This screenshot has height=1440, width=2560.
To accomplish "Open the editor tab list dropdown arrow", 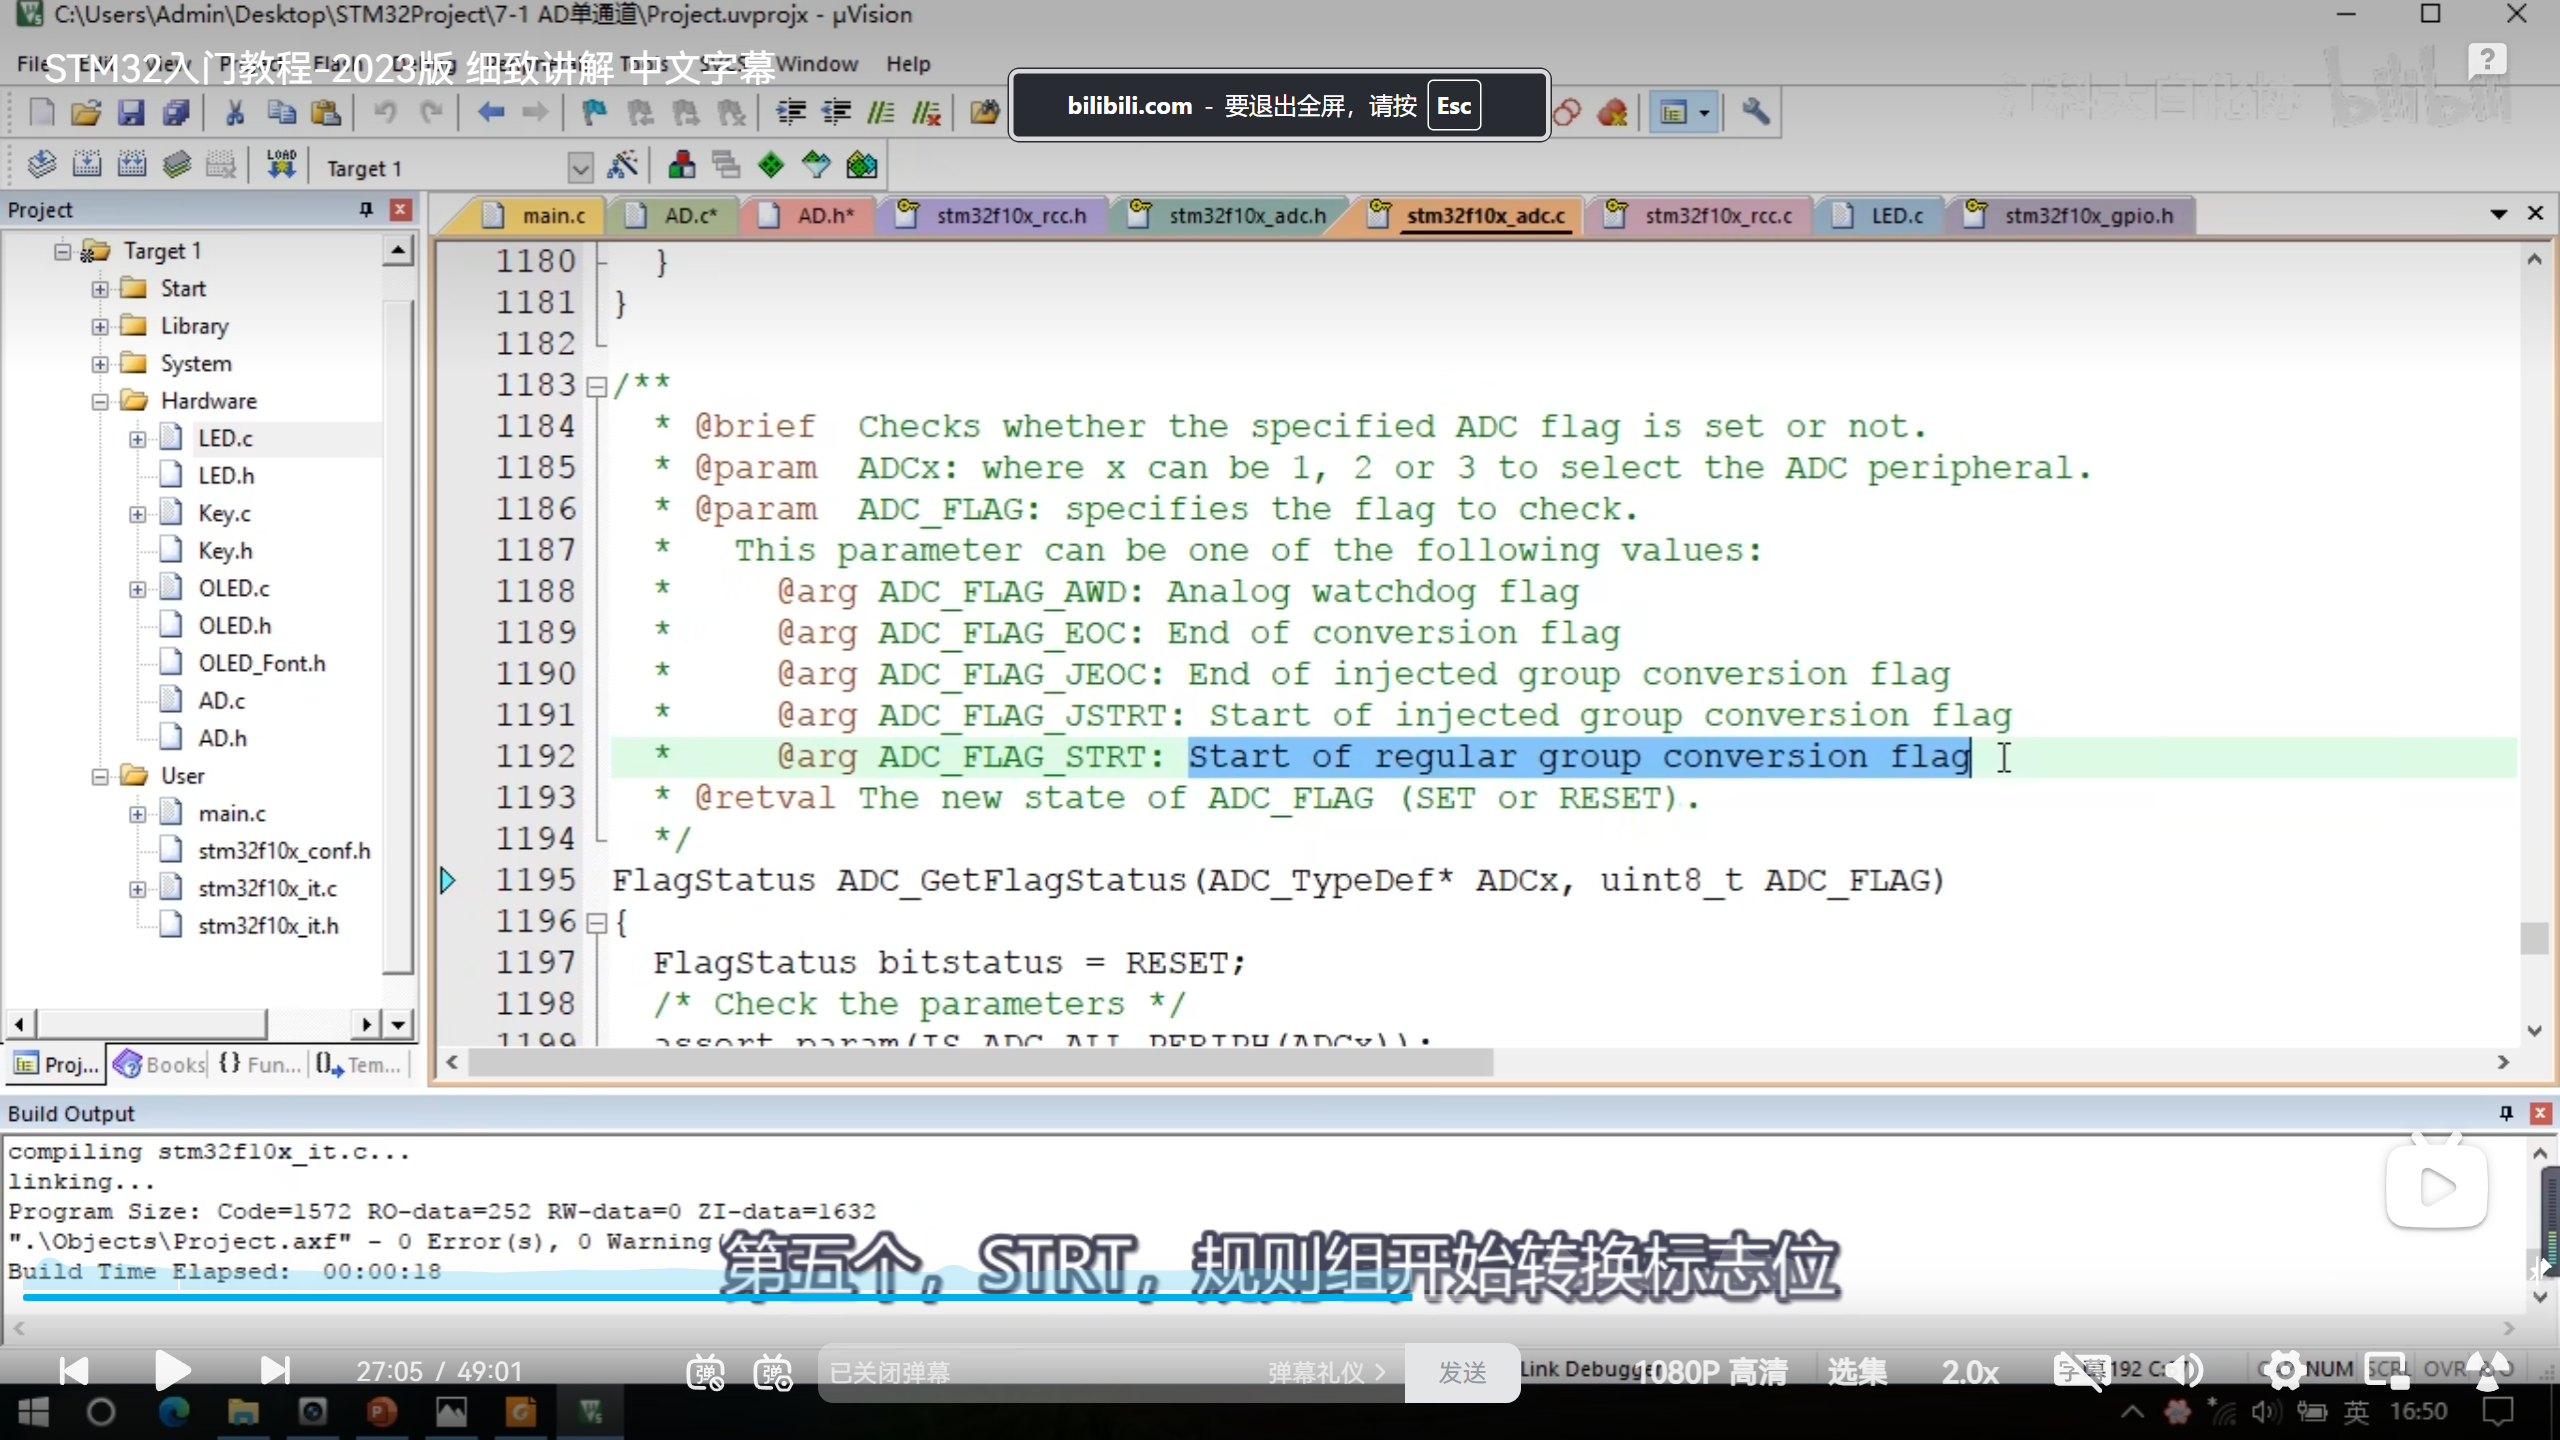I will click(2499, 214).
